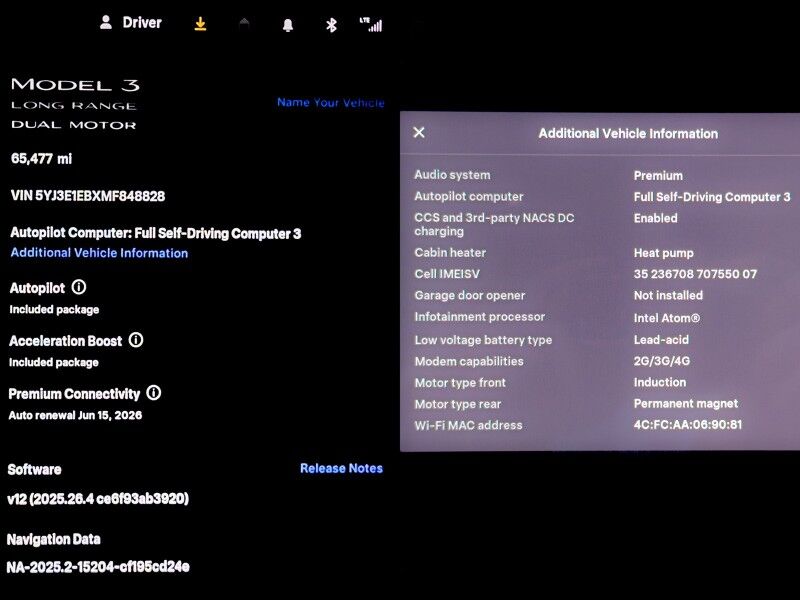Tap the software version v12 (2025.26.4) text
The height and width of the screenshot is (600, 800).
pos(98,498)
